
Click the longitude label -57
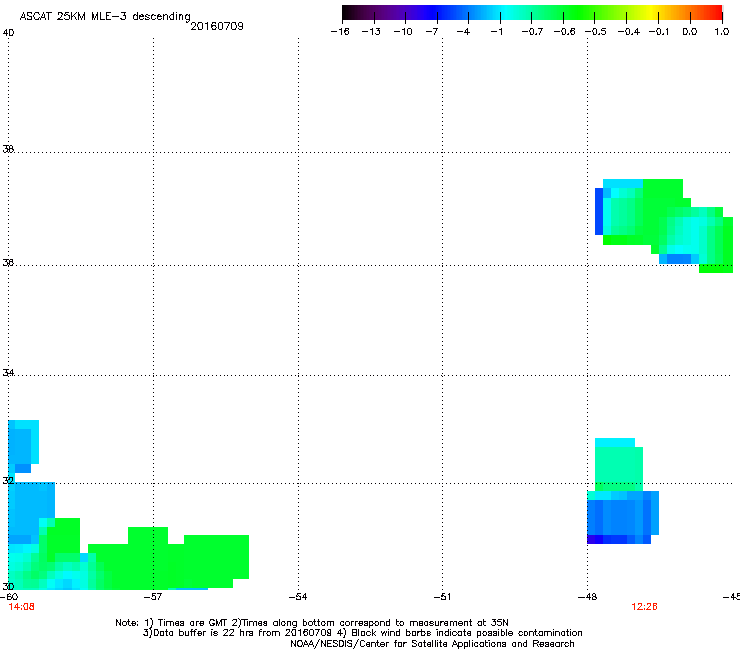(x=153, y=597)
